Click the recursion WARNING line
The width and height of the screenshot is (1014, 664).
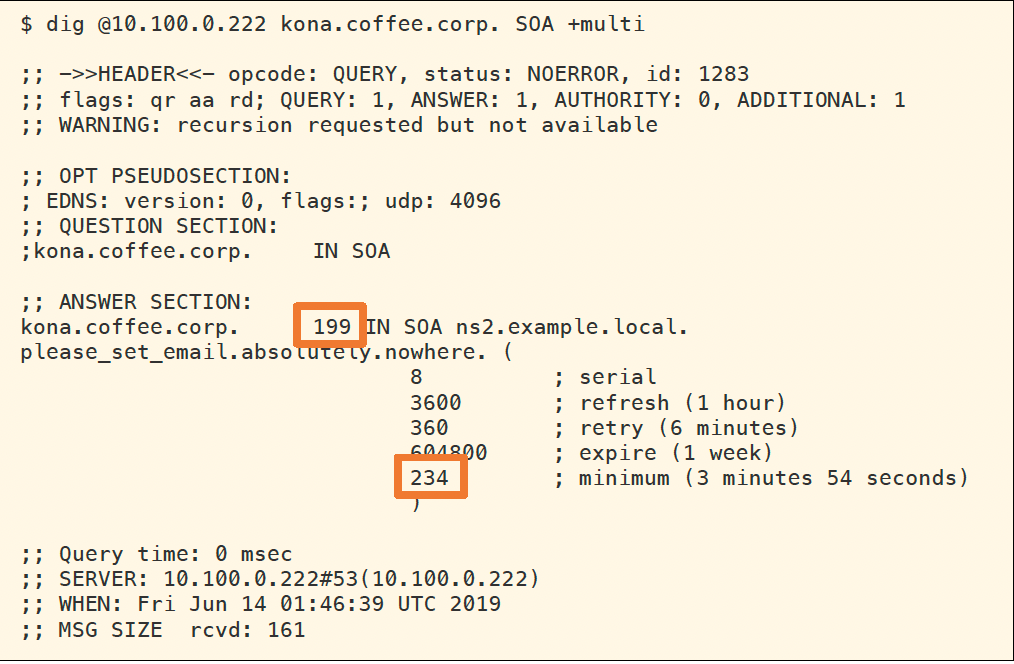339,125
